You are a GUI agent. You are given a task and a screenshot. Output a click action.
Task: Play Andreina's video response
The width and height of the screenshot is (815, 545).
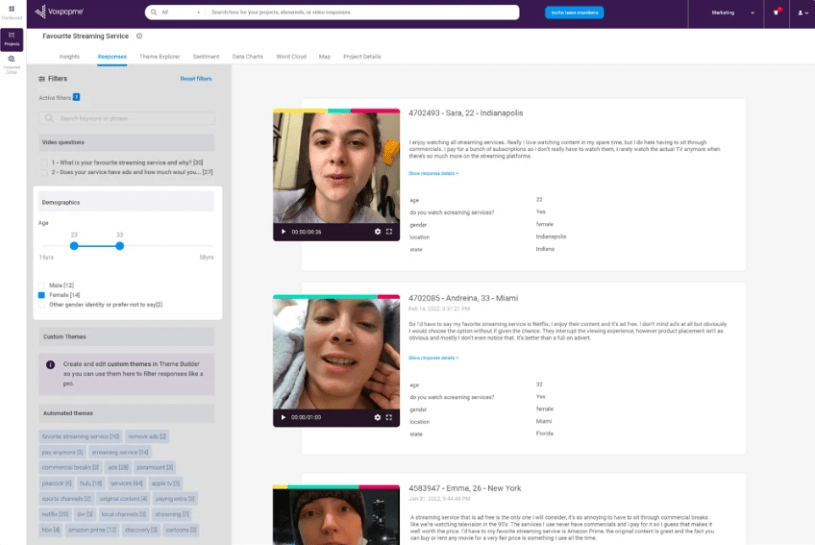[x=283, y=417]
